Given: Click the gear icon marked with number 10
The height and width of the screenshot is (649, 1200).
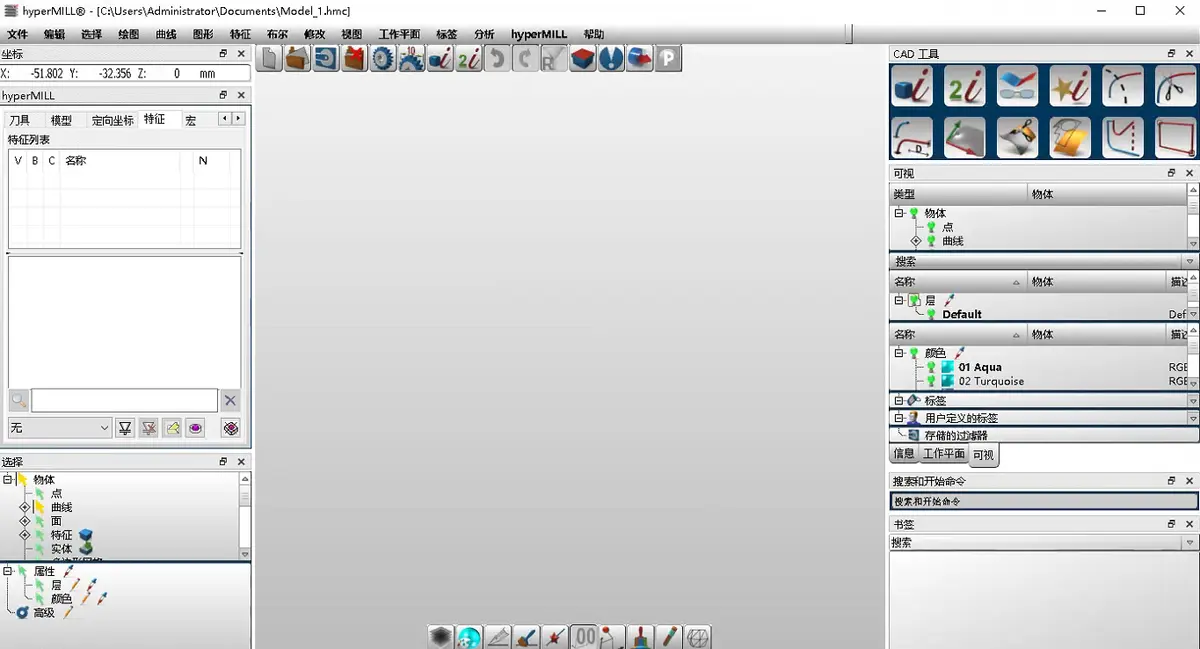Looking at the screenshot, I should pyautogui.click(x=411, y=58).
